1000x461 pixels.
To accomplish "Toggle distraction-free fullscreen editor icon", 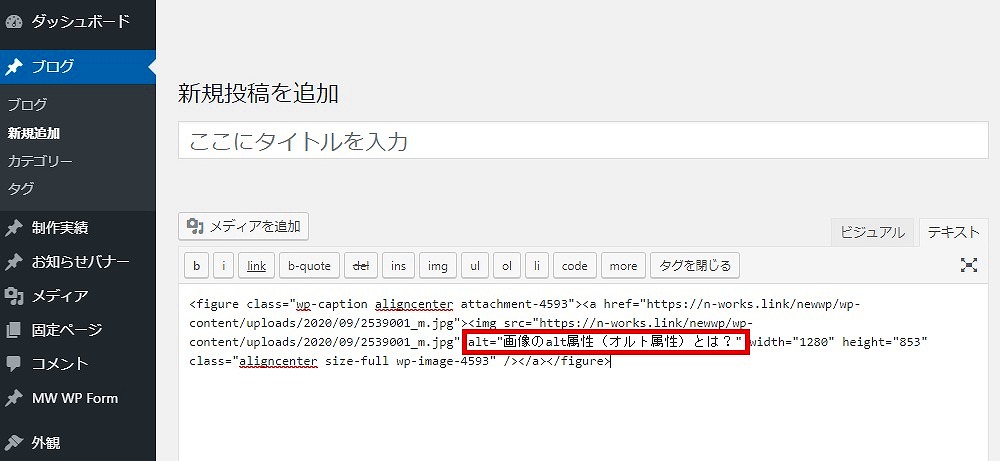I will click(969, 265).
